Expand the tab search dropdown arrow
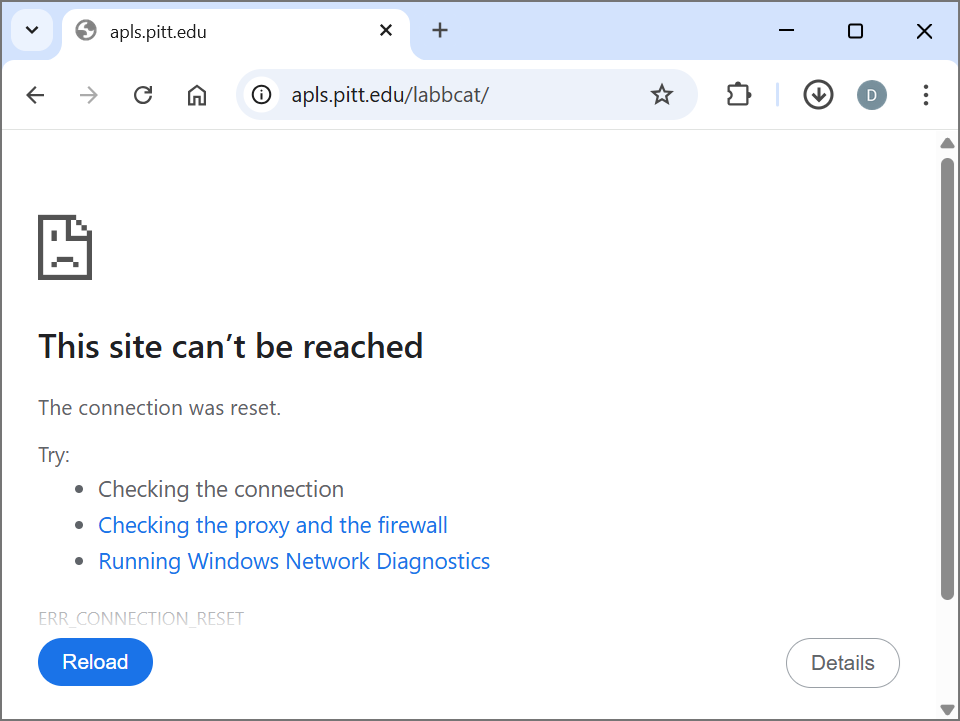Screen dimensions: 960x721 click(x=32, y=30)
